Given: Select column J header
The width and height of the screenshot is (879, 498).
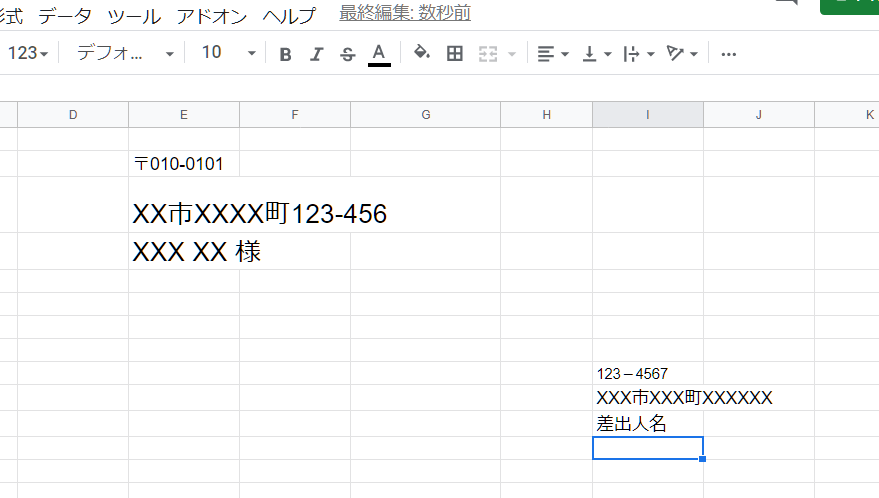Looking at the screenshot, I should [x=759, y=115].
